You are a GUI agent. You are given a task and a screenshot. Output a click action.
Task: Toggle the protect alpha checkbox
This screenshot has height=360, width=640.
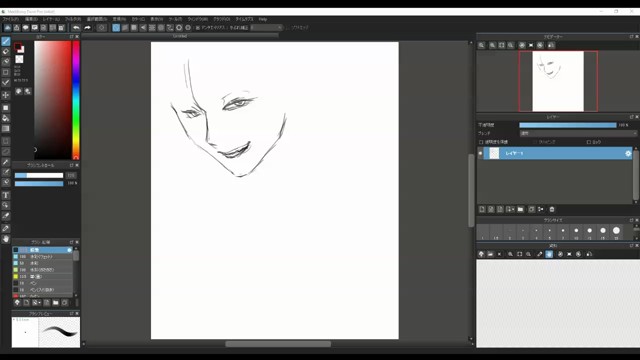coord(481,142)
